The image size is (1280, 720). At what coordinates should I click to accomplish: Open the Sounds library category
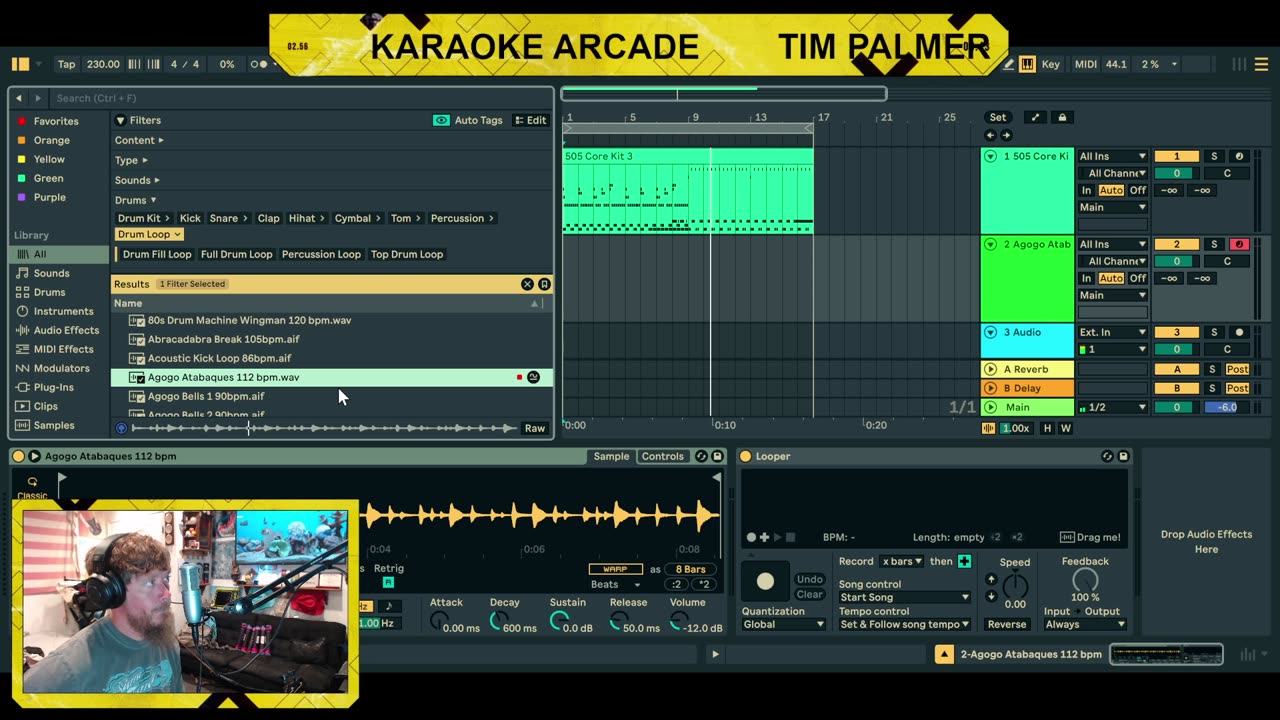pos(51,273)
